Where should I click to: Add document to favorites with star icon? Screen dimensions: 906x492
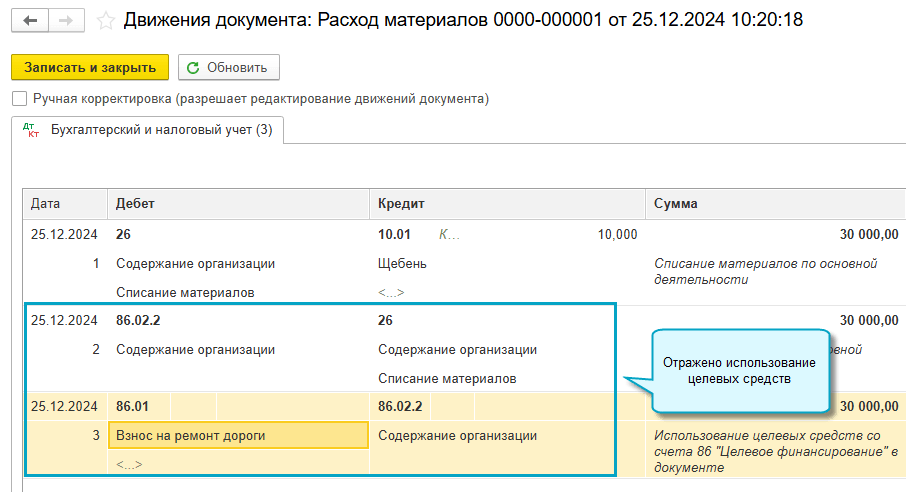[106, 20]
